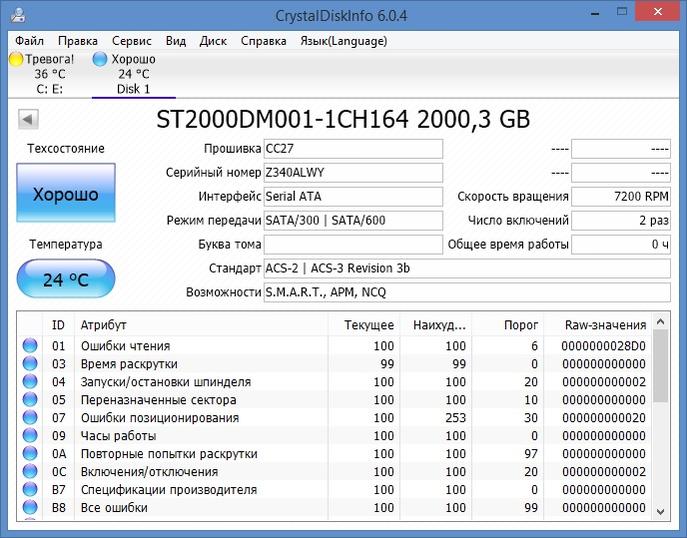Image resolution: width=687 pixels, height=538 pixels.
Task: Click the scrollbar up arrow in attribute list
Action: (x=661, y=322)
